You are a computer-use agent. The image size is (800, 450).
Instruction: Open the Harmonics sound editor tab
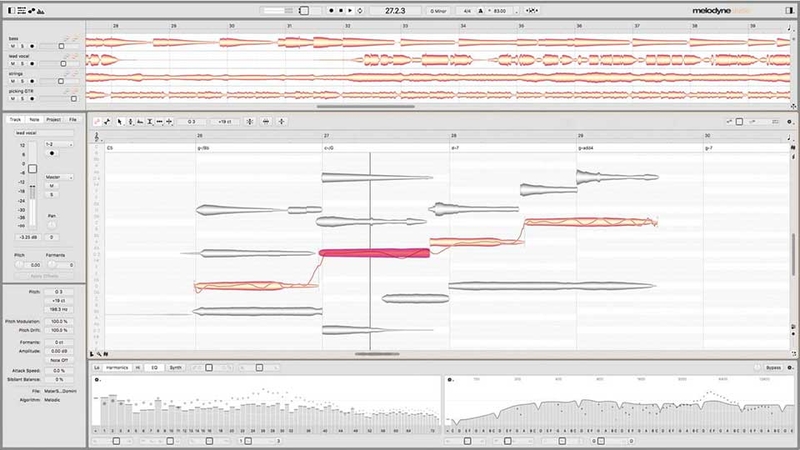pyautogui.click(x=117, y=367)
